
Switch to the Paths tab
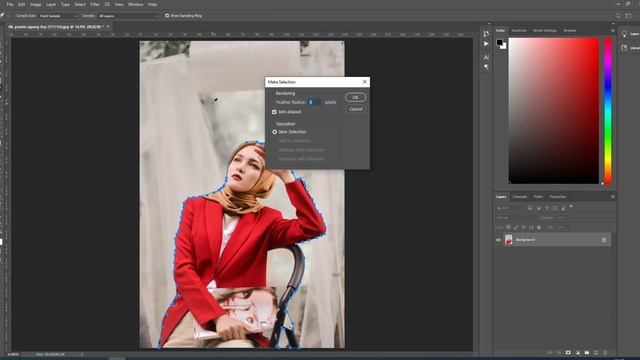coord(538,197)
